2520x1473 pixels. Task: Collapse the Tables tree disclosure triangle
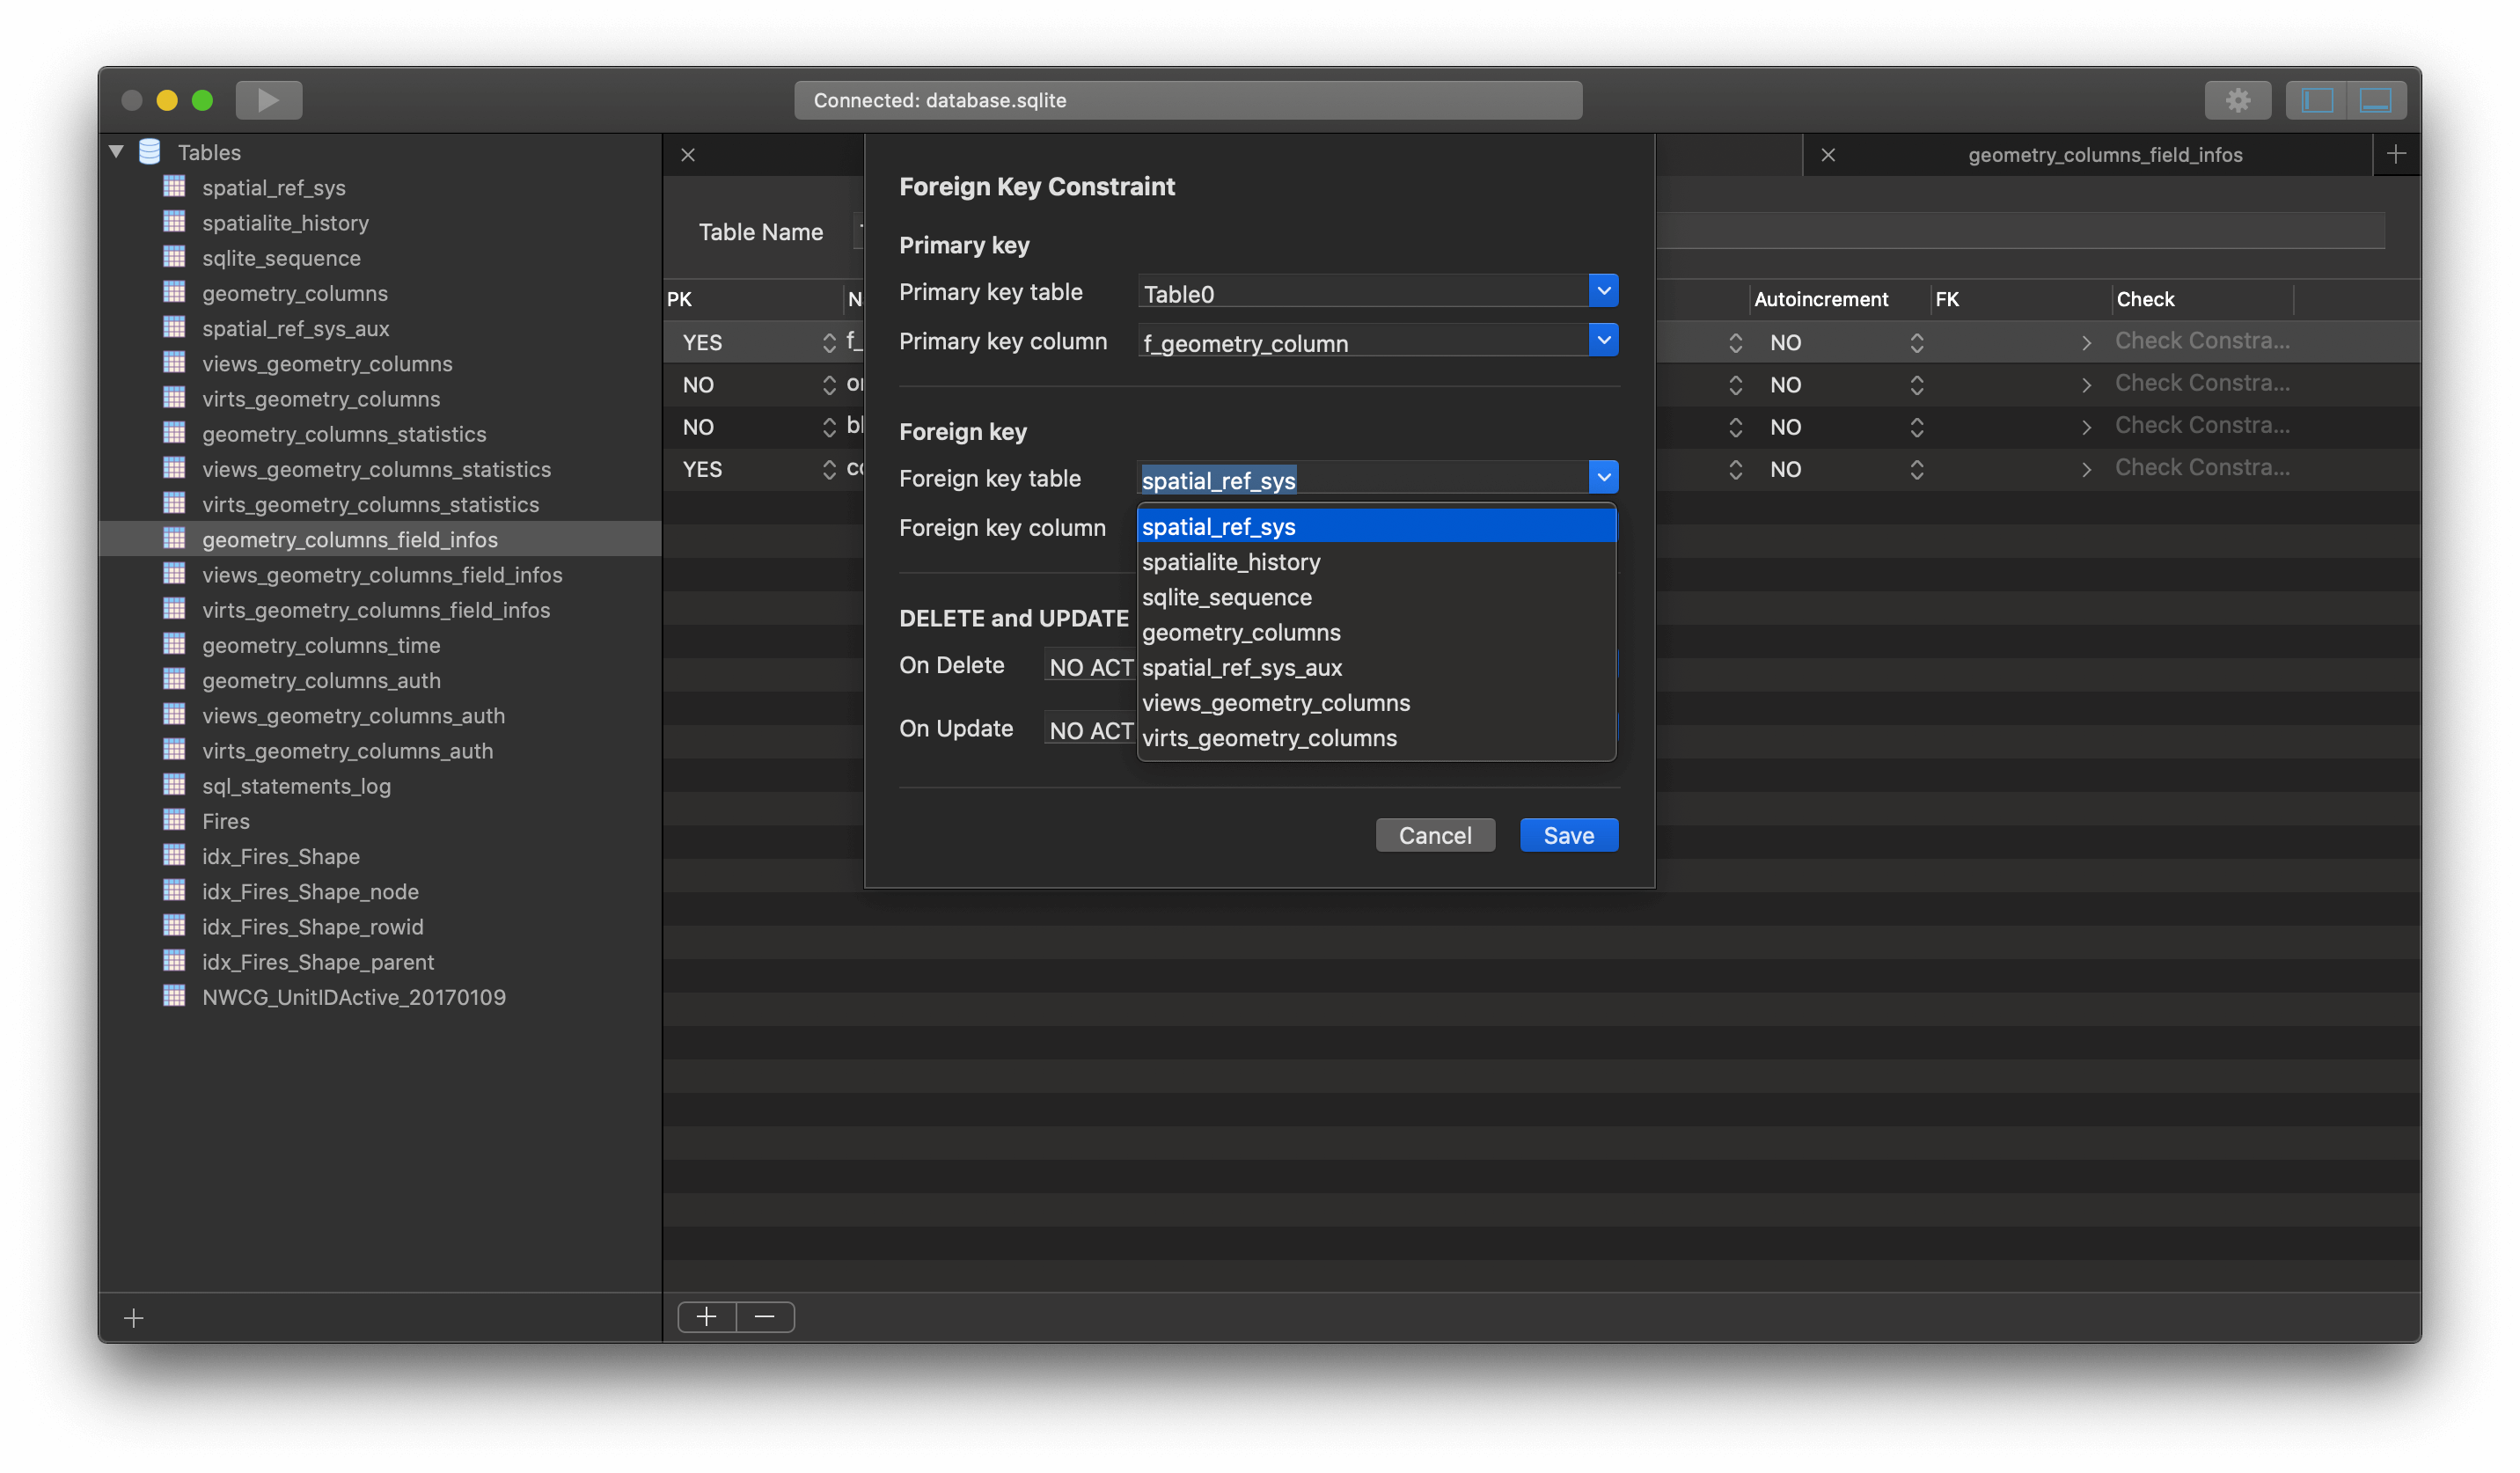[x=116, y=152]
